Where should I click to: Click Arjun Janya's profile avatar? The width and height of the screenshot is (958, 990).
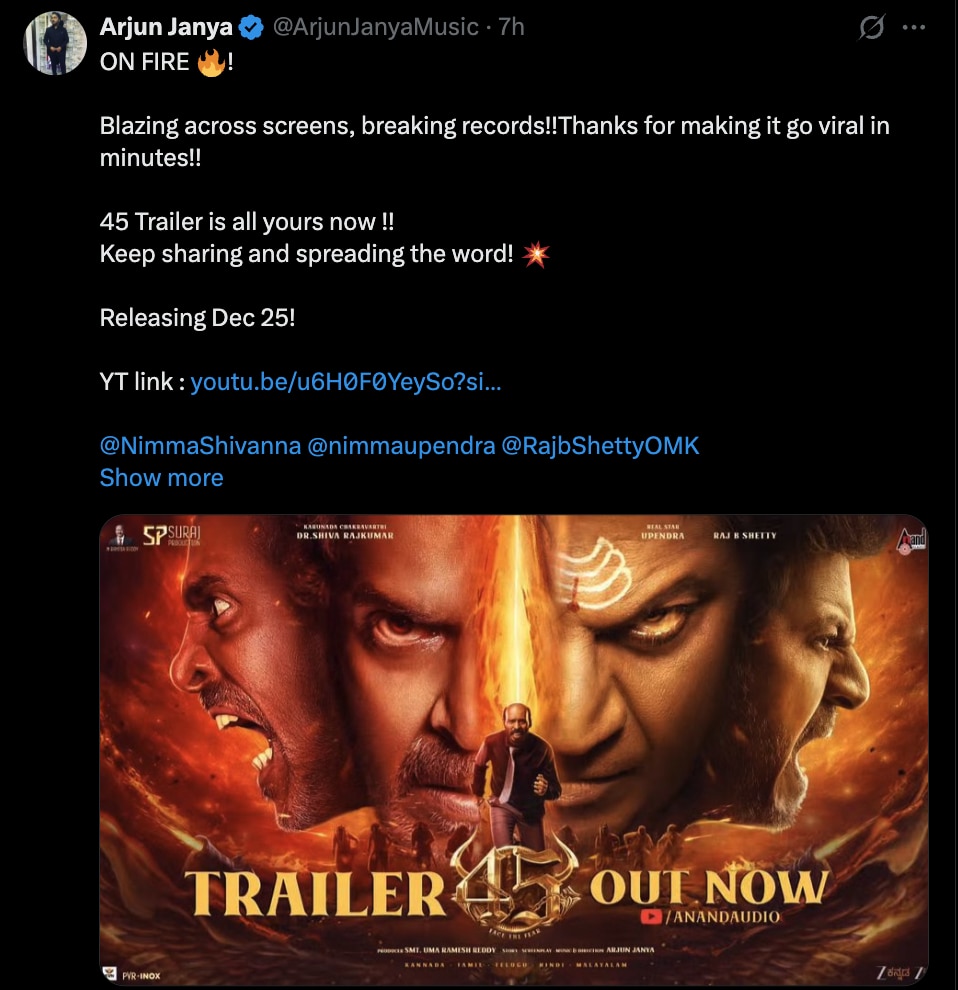[x=55, y=42]
